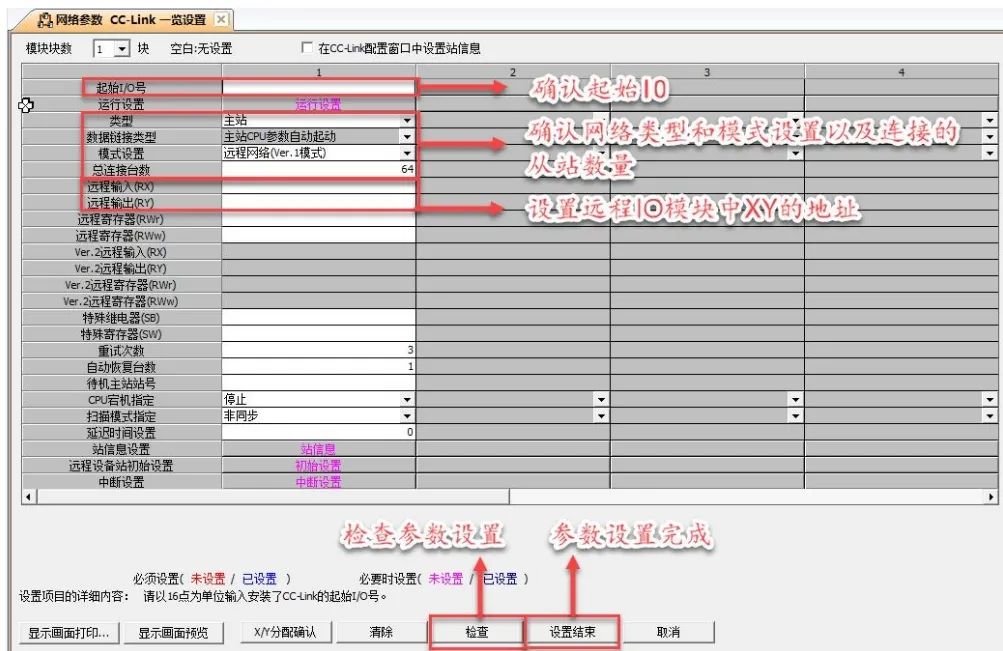Screen dimensions: 1003x651
Task: Open the 站信息 link
Action: coord(319,450)
